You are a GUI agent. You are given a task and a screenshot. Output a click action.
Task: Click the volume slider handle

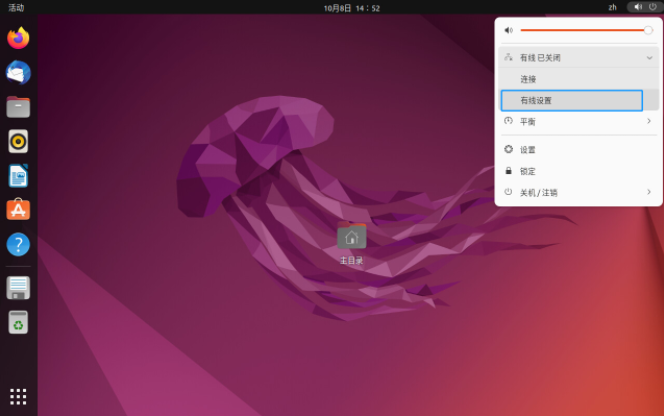click(648, 30)
